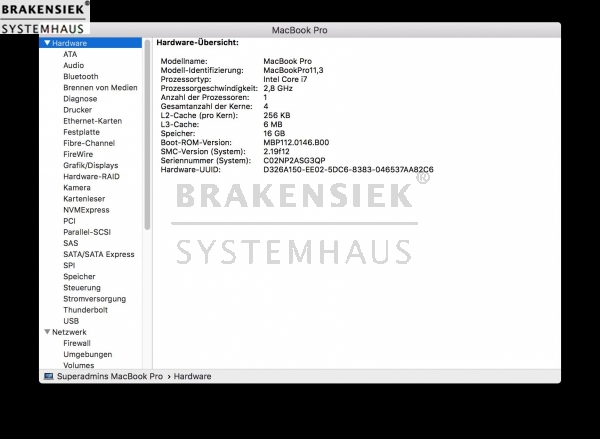Click the MacBookPro11,3 model identifier value
This screenshot has height=439, width=600.
click(293, 70)
